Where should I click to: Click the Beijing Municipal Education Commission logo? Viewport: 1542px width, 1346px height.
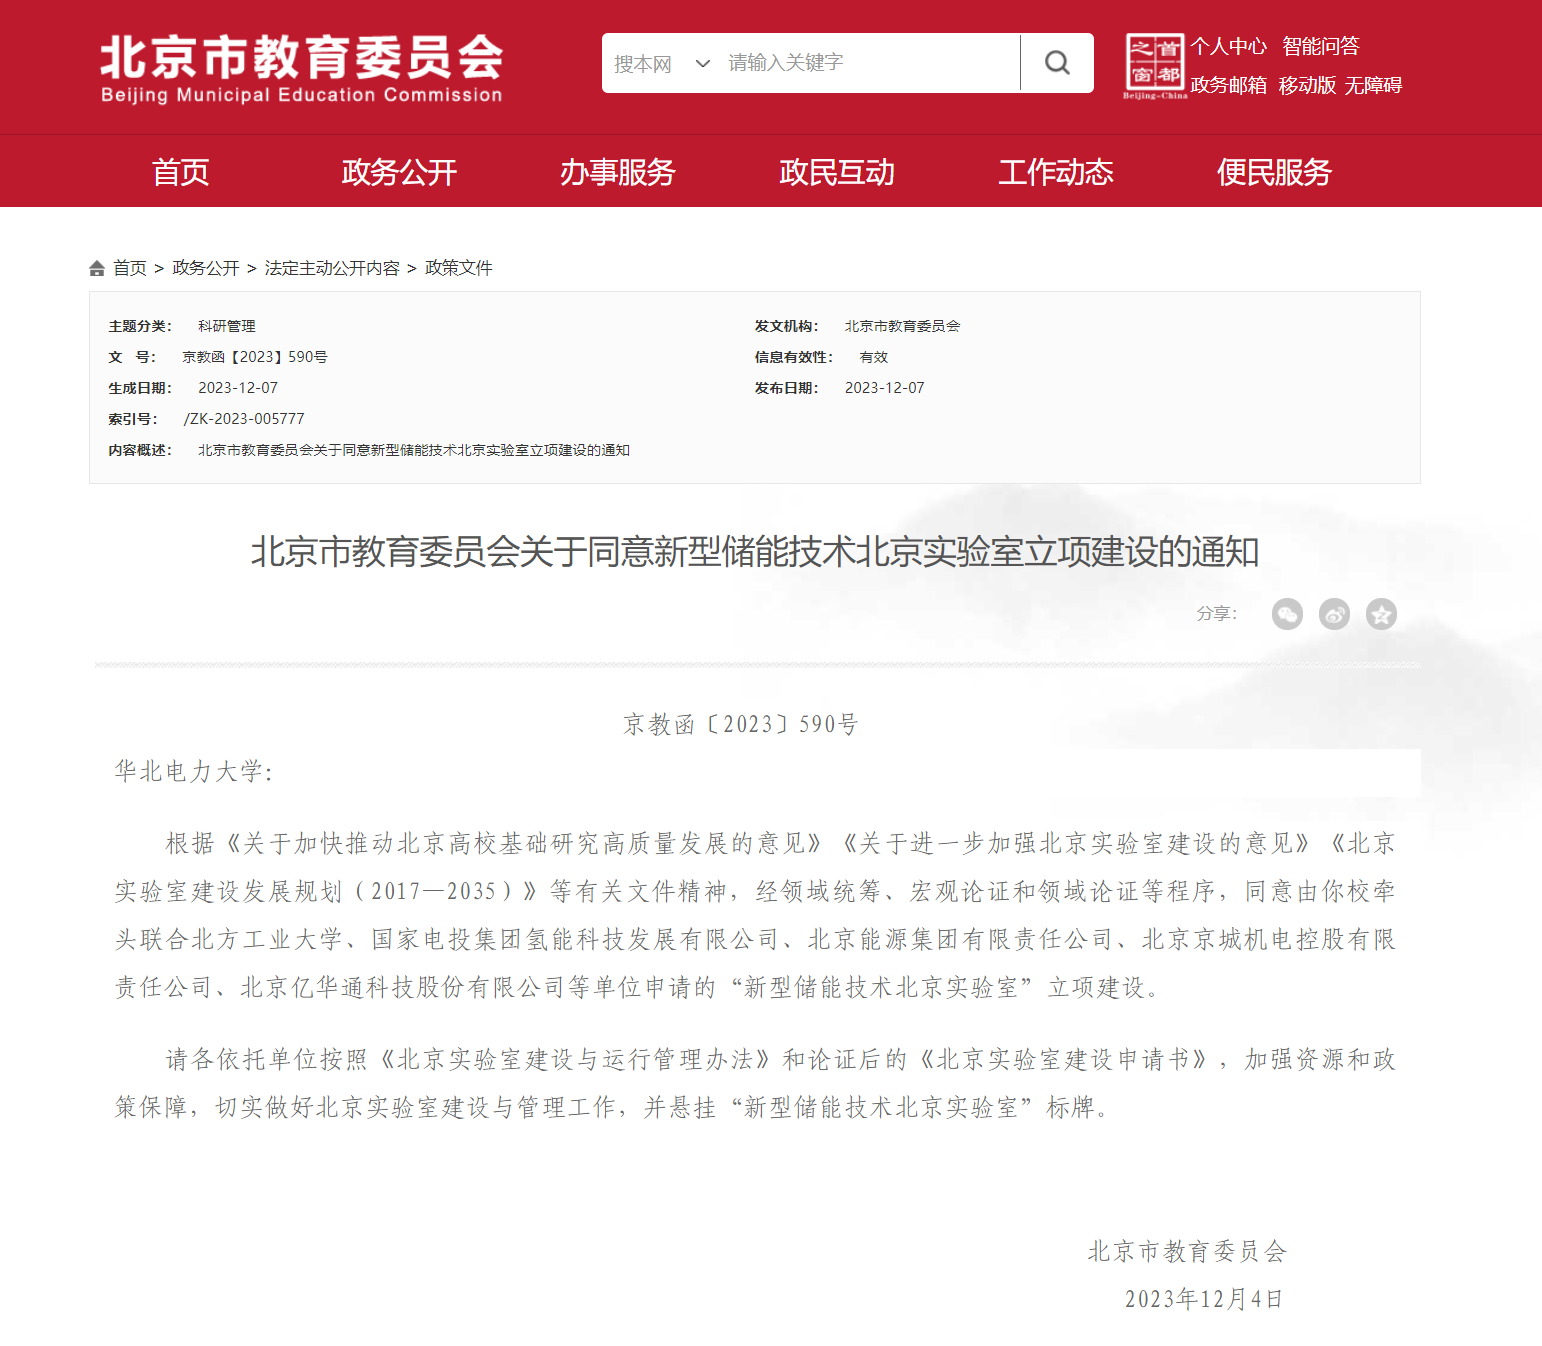pyautogui.click(x=301, y=68)
